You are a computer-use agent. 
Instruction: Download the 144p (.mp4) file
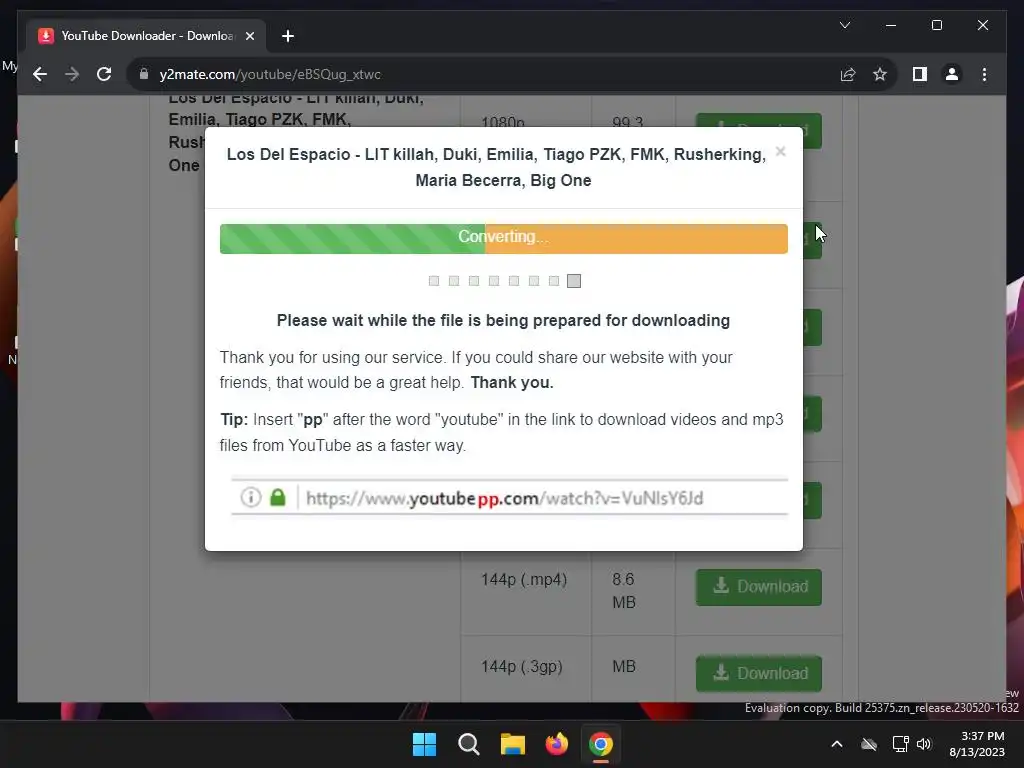(758, 586)
